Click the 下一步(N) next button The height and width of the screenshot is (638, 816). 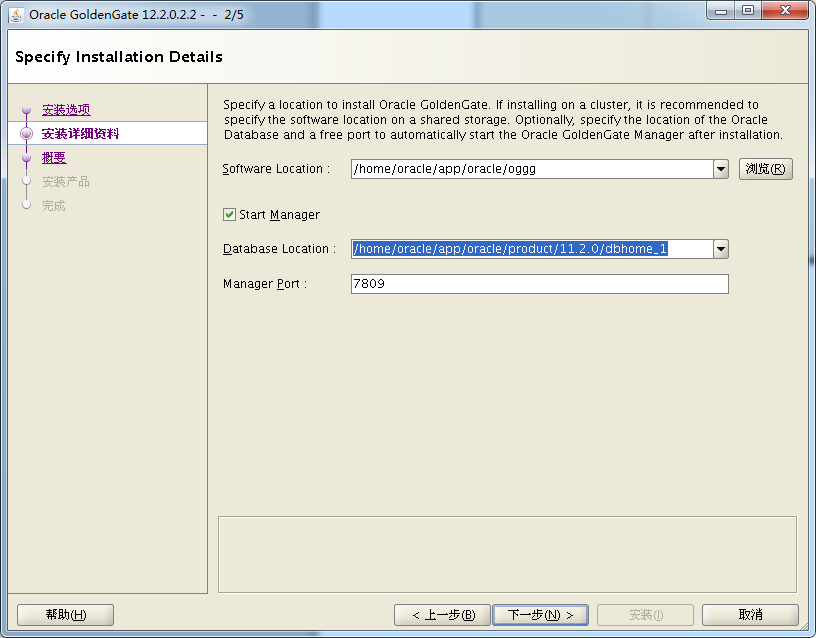(540, 615)
